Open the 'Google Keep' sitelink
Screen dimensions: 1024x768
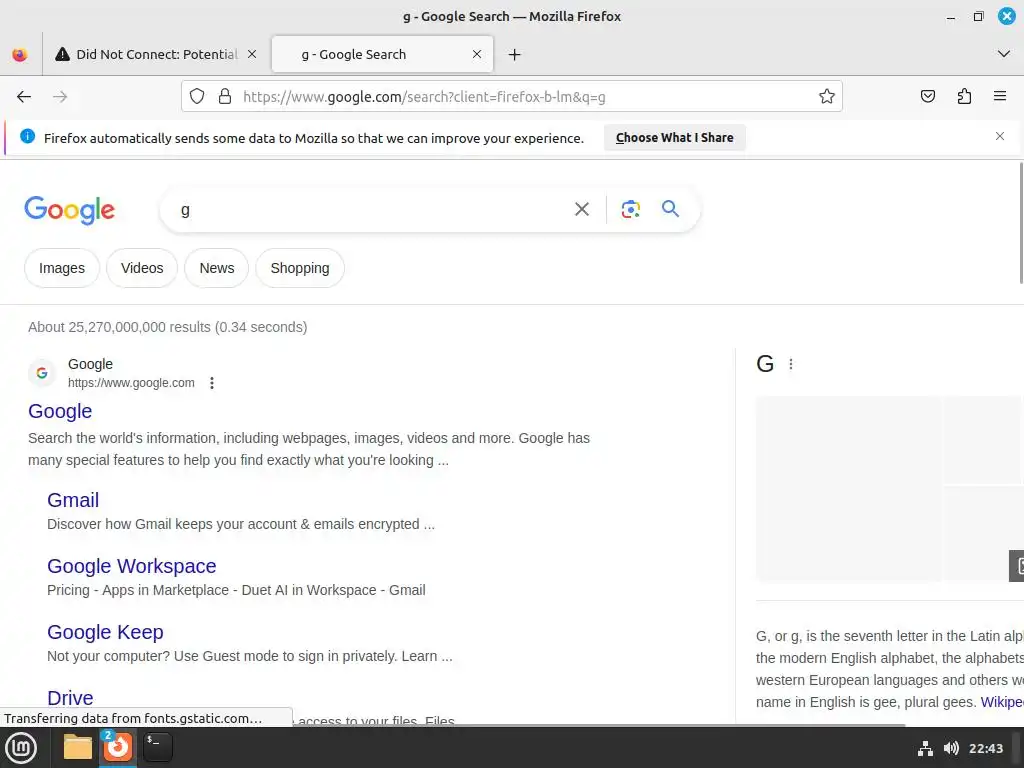(x=105, y=632)
